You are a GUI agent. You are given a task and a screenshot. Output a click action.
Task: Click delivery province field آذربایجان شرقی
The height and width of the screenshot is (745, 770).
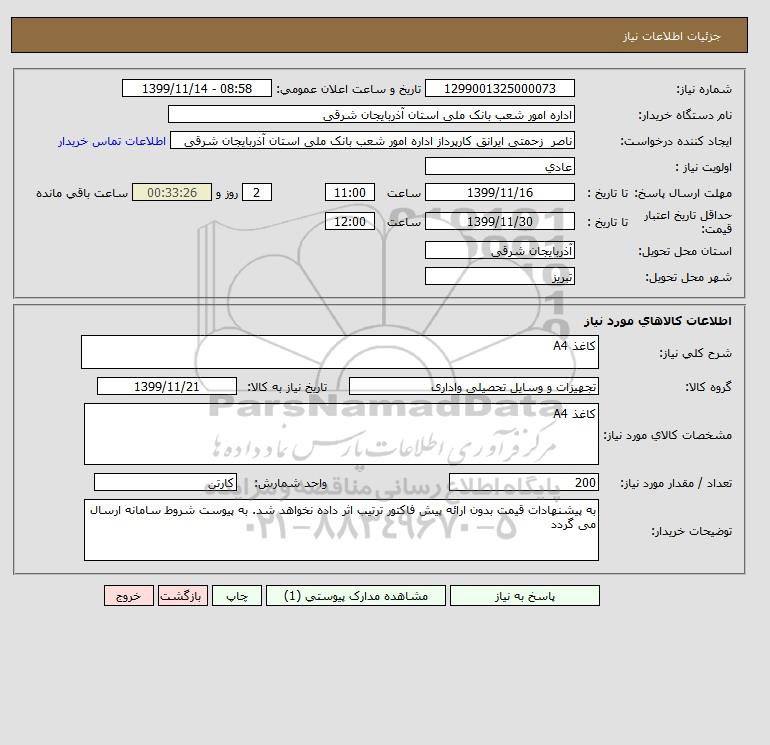pyautogui.click(x=499, y=250)
